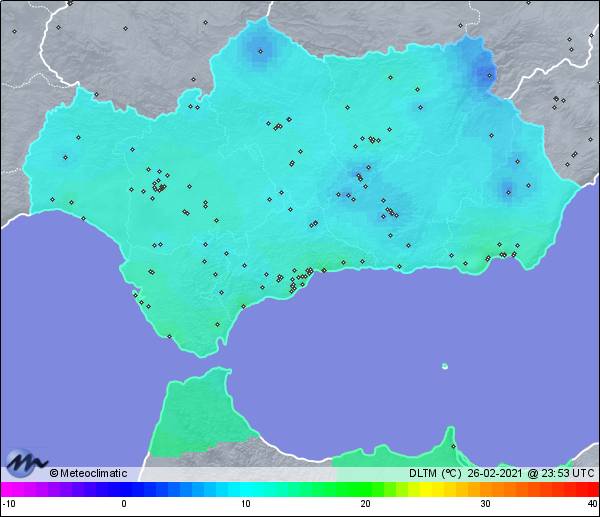This screenshot has height=517, width=600.
Task: Pick the red end of the color scale
Action: point(591,489)
